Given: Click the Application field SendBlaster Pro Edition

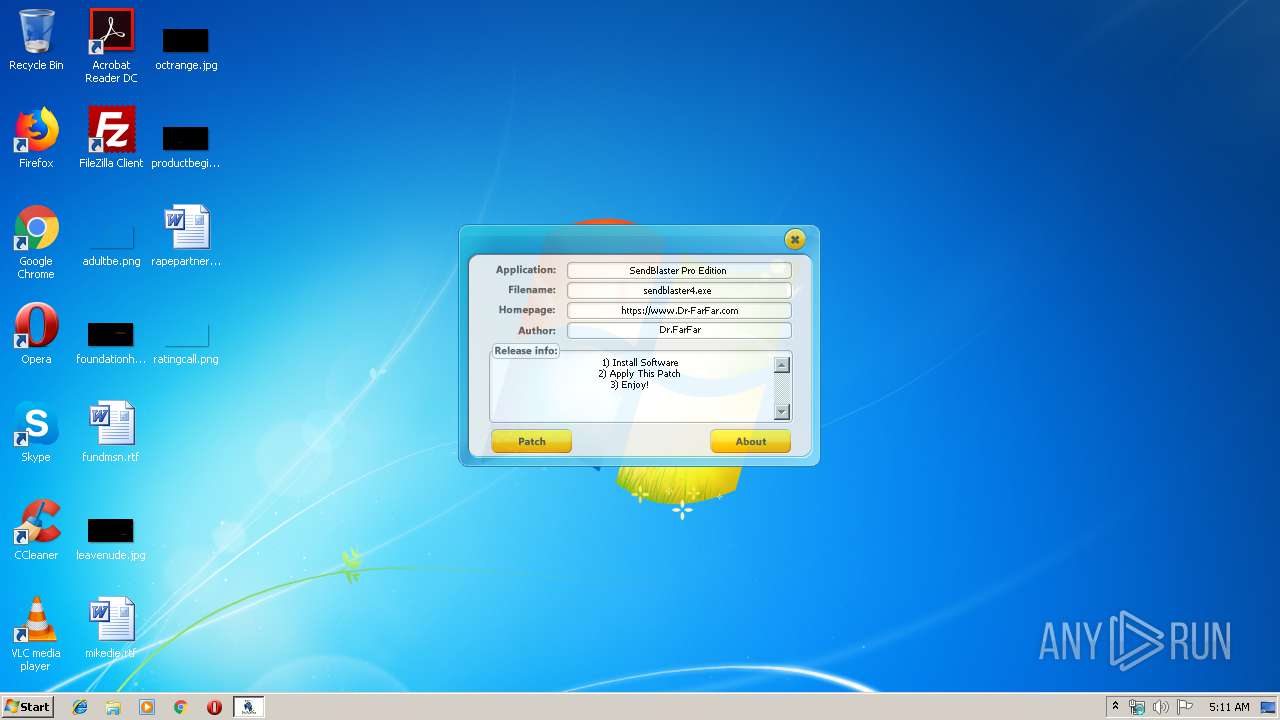Looking at the screenshot, I should [679, 270].
